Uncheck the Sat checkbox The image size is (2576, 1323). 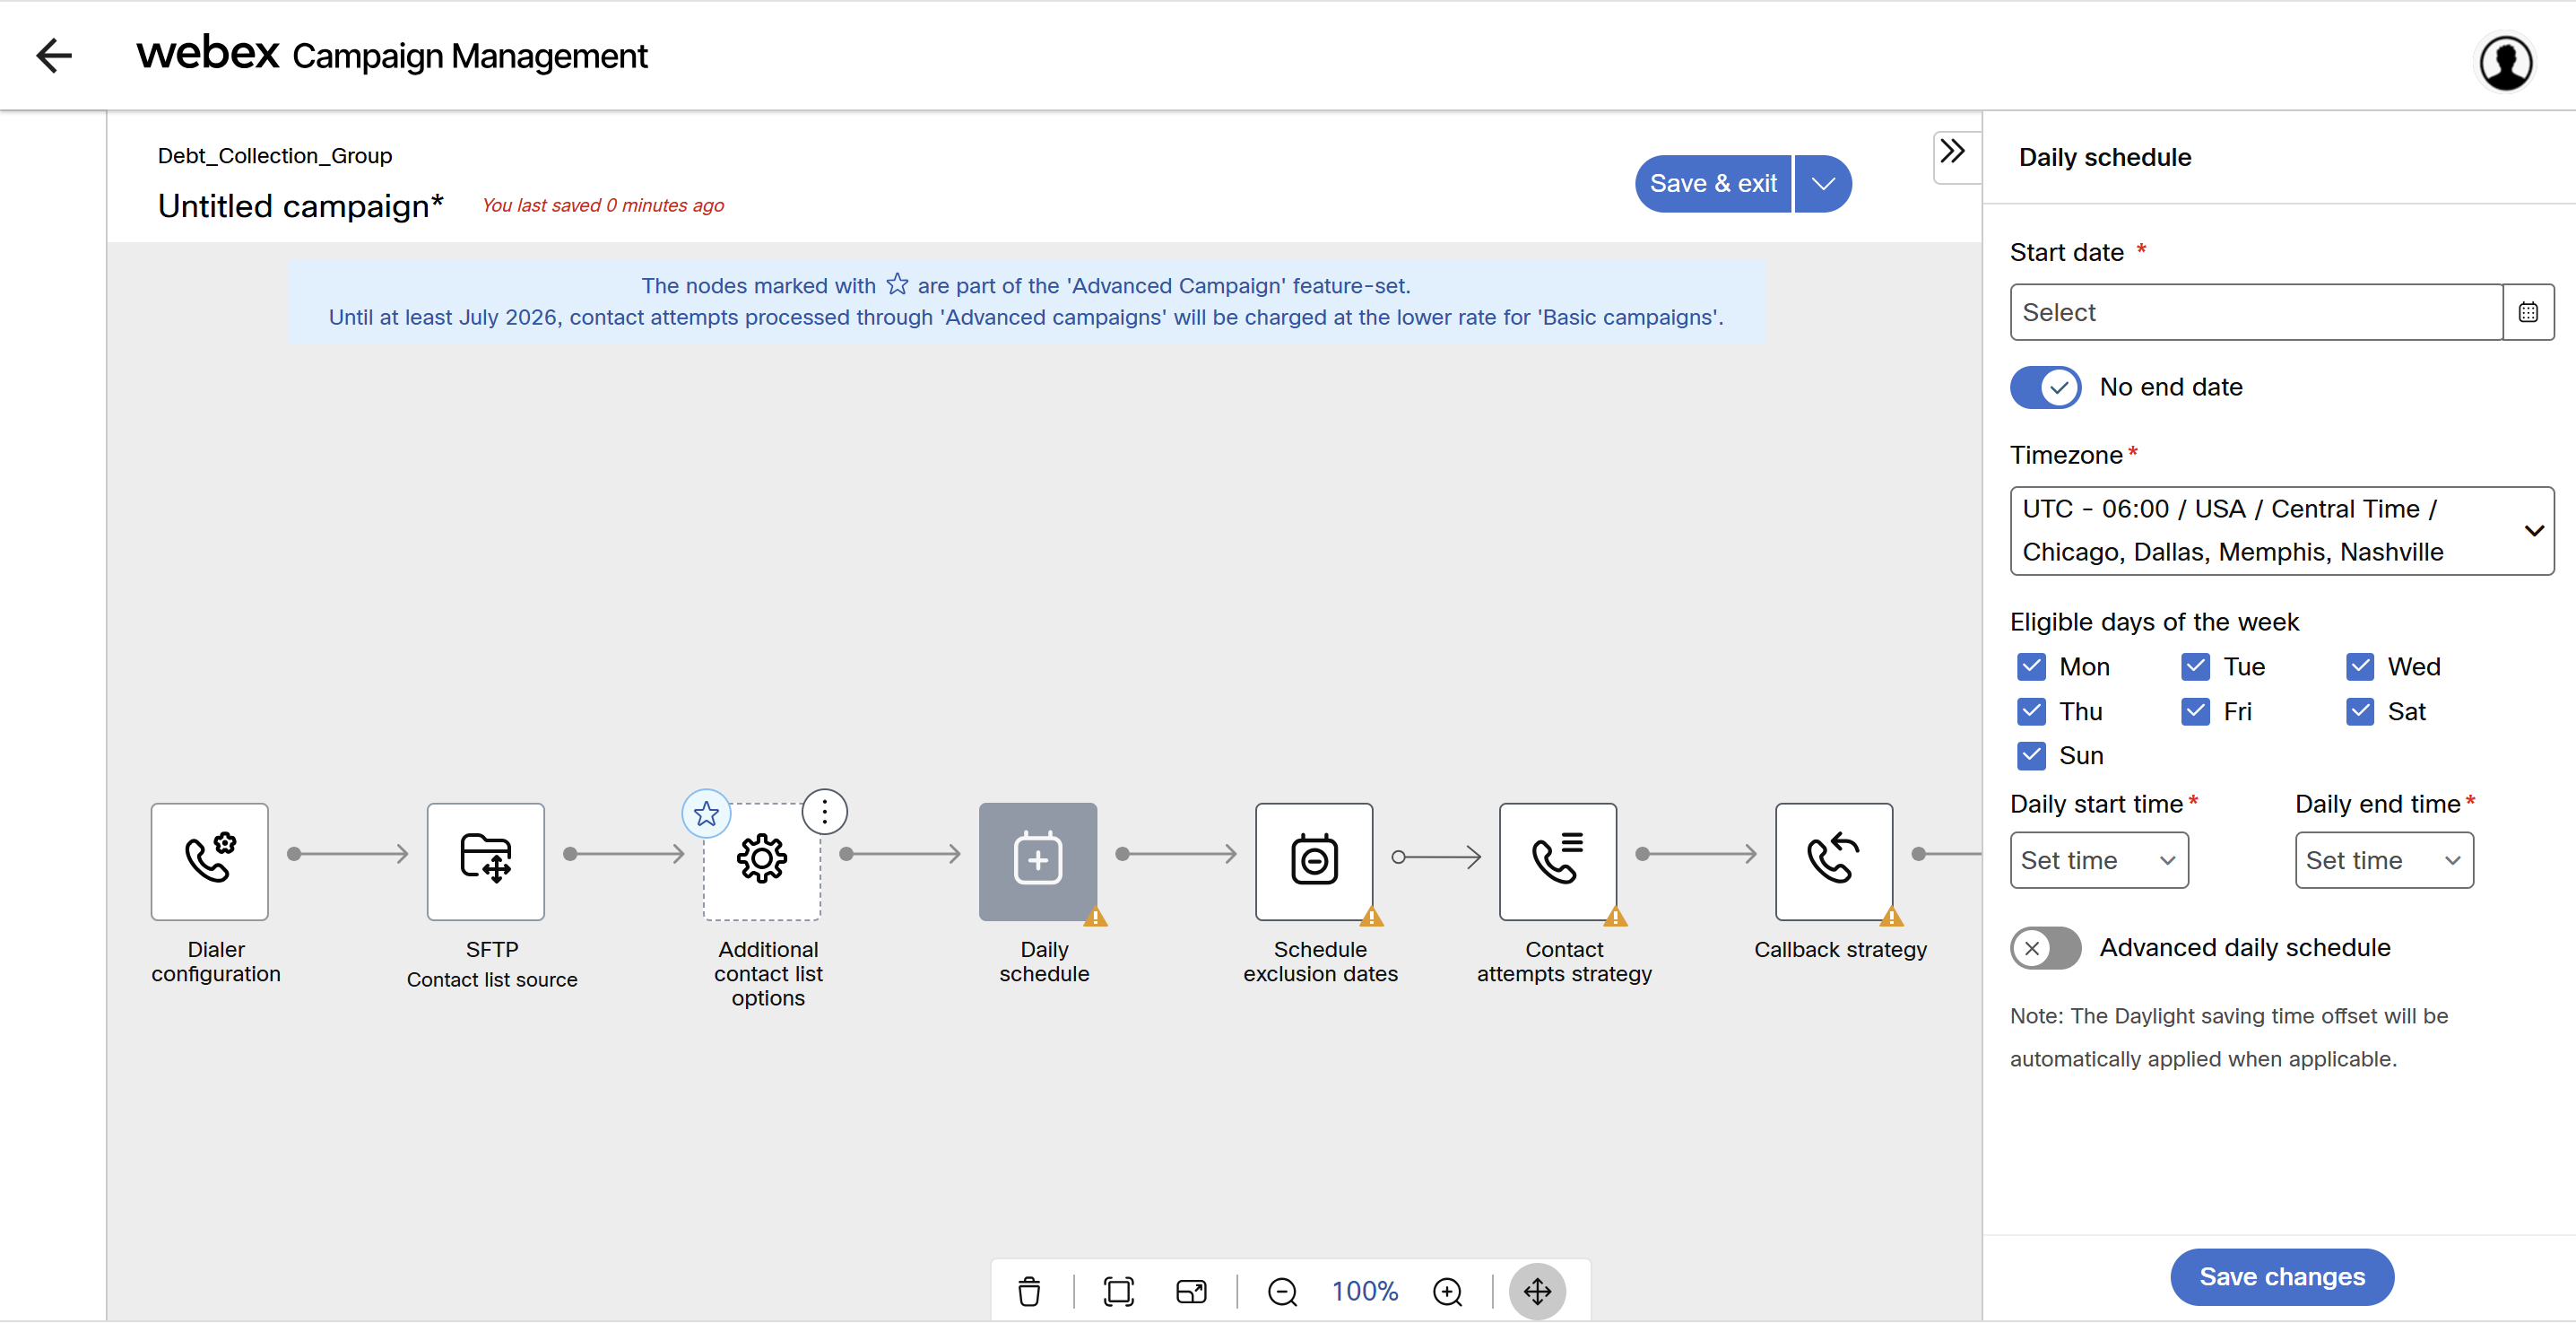coord(2360,711)
